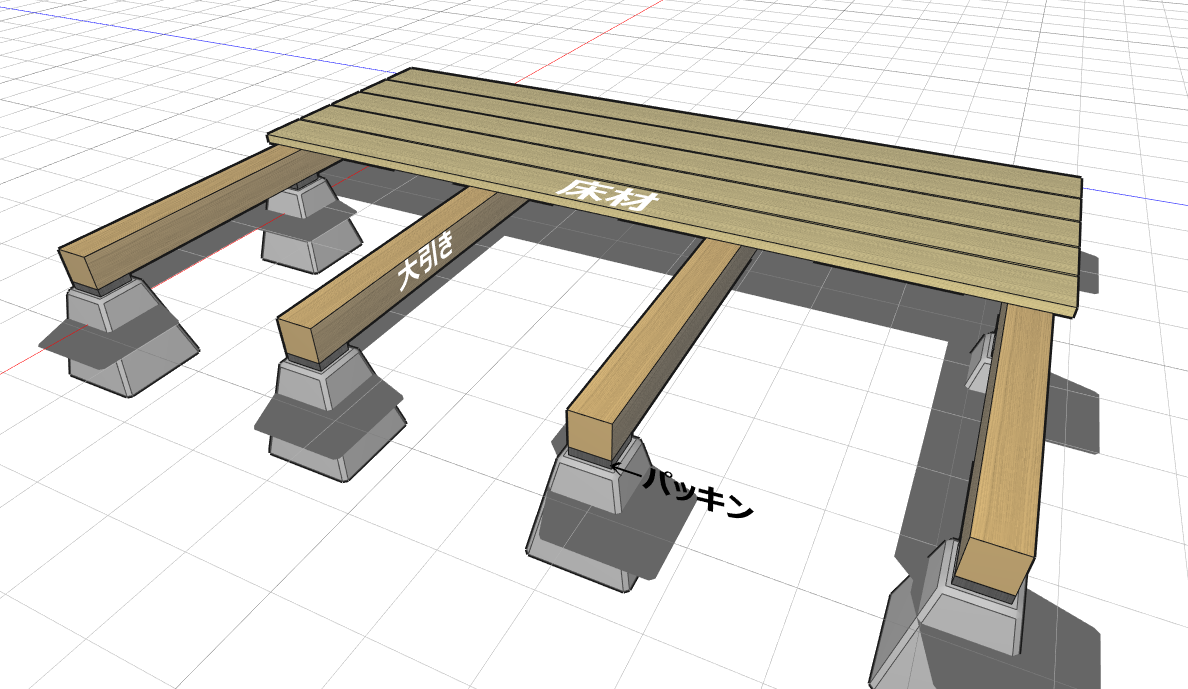
Task: Click the 床材 label on the decking
Action: pyautogui.click(x=608, y=194)
